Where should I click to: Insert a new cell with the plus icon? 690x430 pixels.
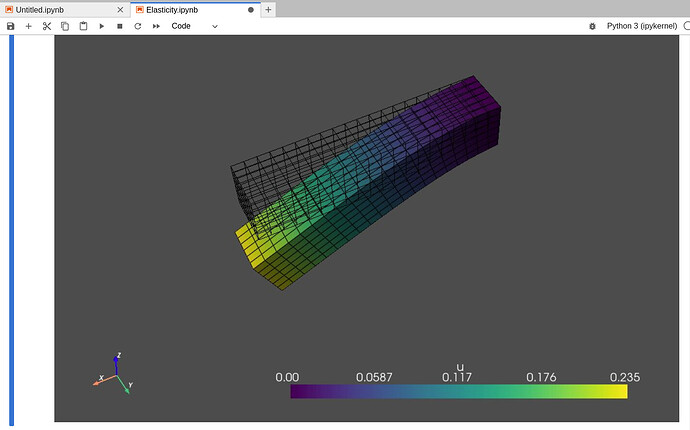click(29, 26)
